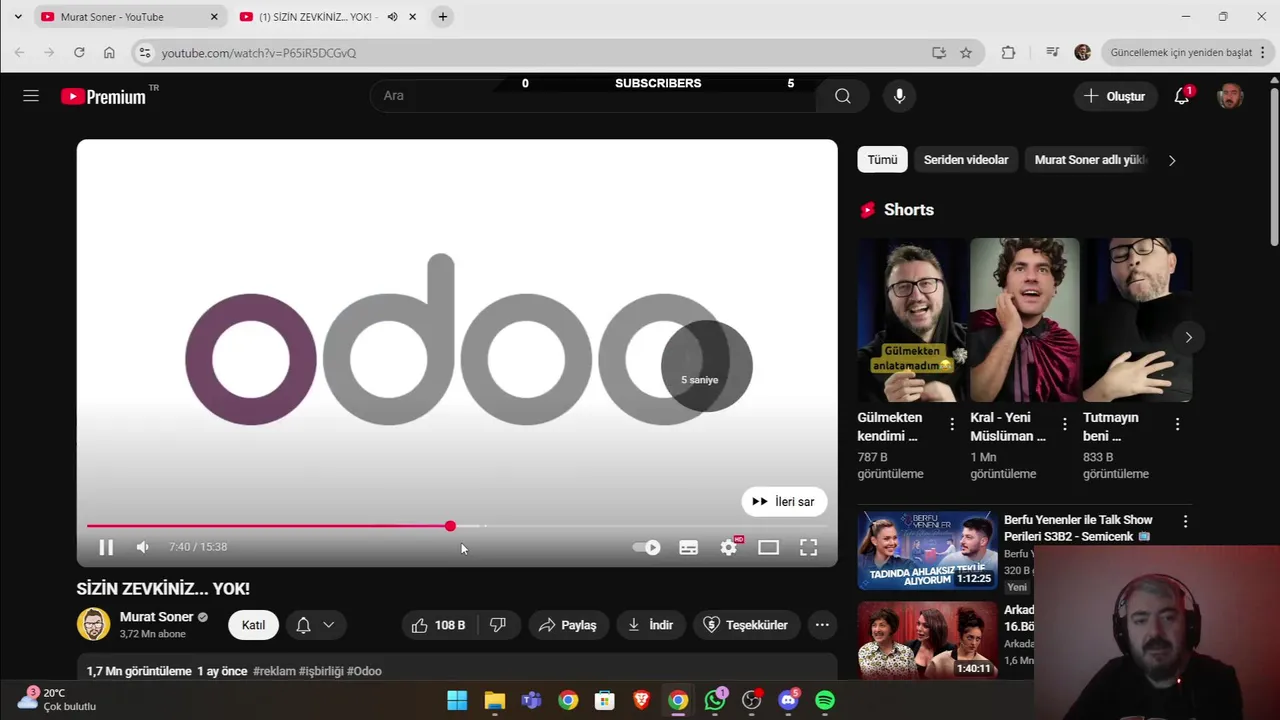Open Discord from the taskbar
The width and height of the screenshot is (1280, 720).
788,700
